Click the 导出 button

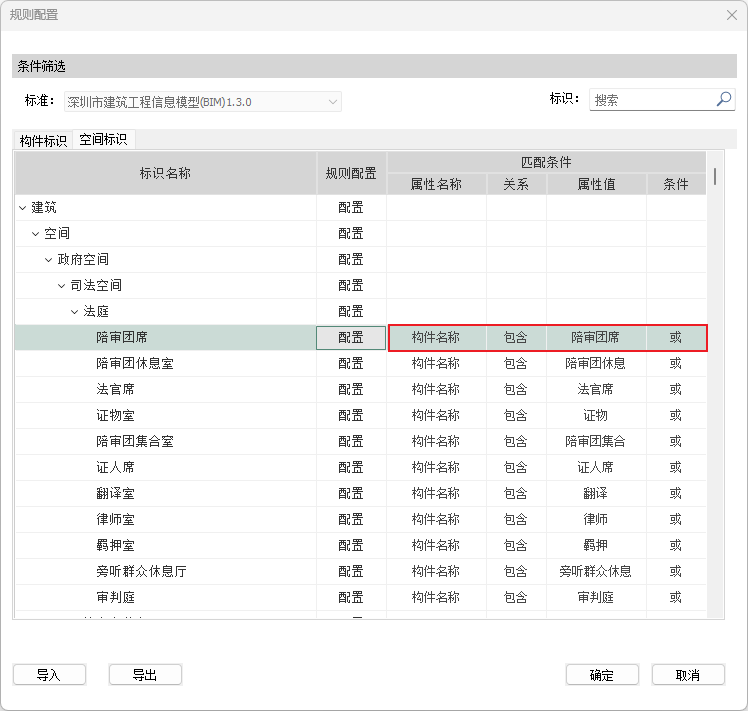tap(145, 675)
